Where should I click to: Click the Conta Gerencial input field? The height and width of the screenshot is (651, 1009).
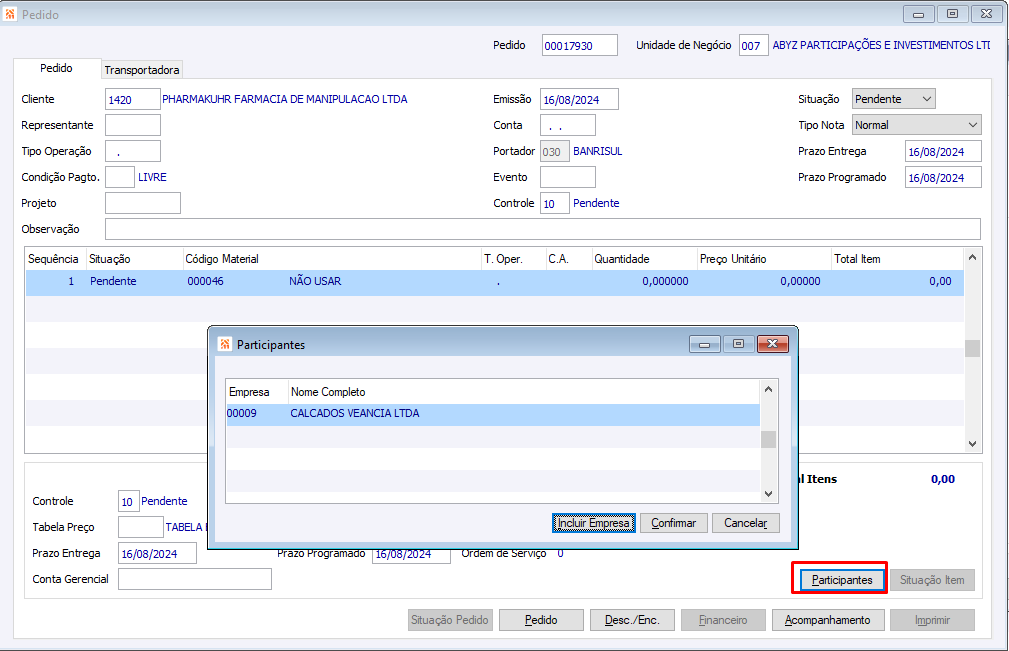195,579
